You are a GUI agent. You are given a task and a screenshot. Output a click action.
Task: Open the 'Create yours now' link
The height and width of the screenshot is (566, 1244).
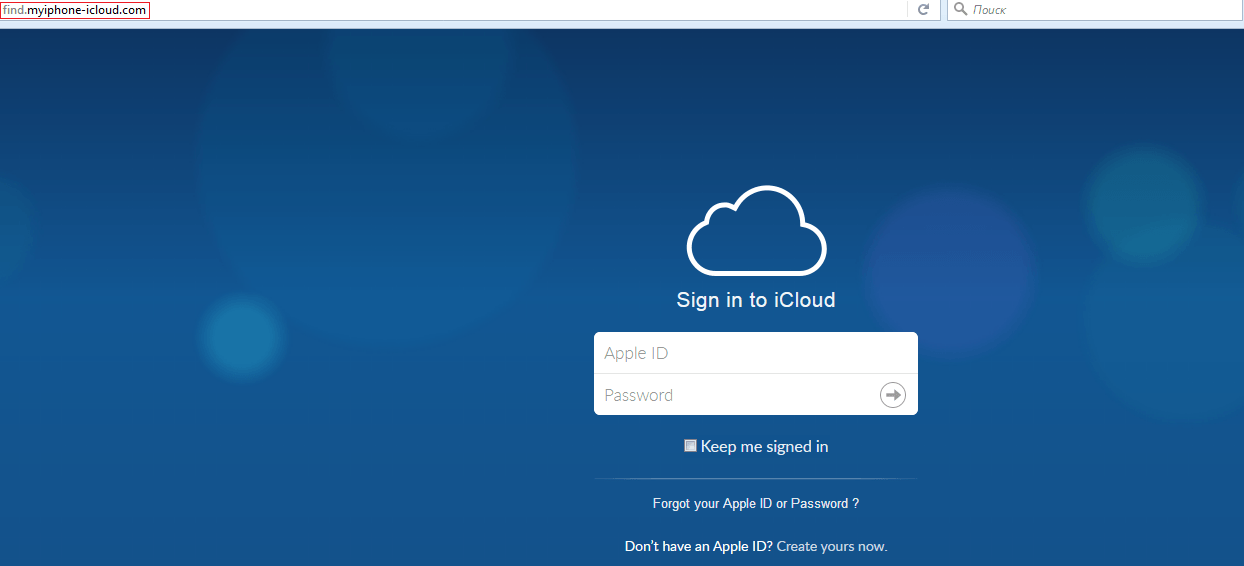831,546
